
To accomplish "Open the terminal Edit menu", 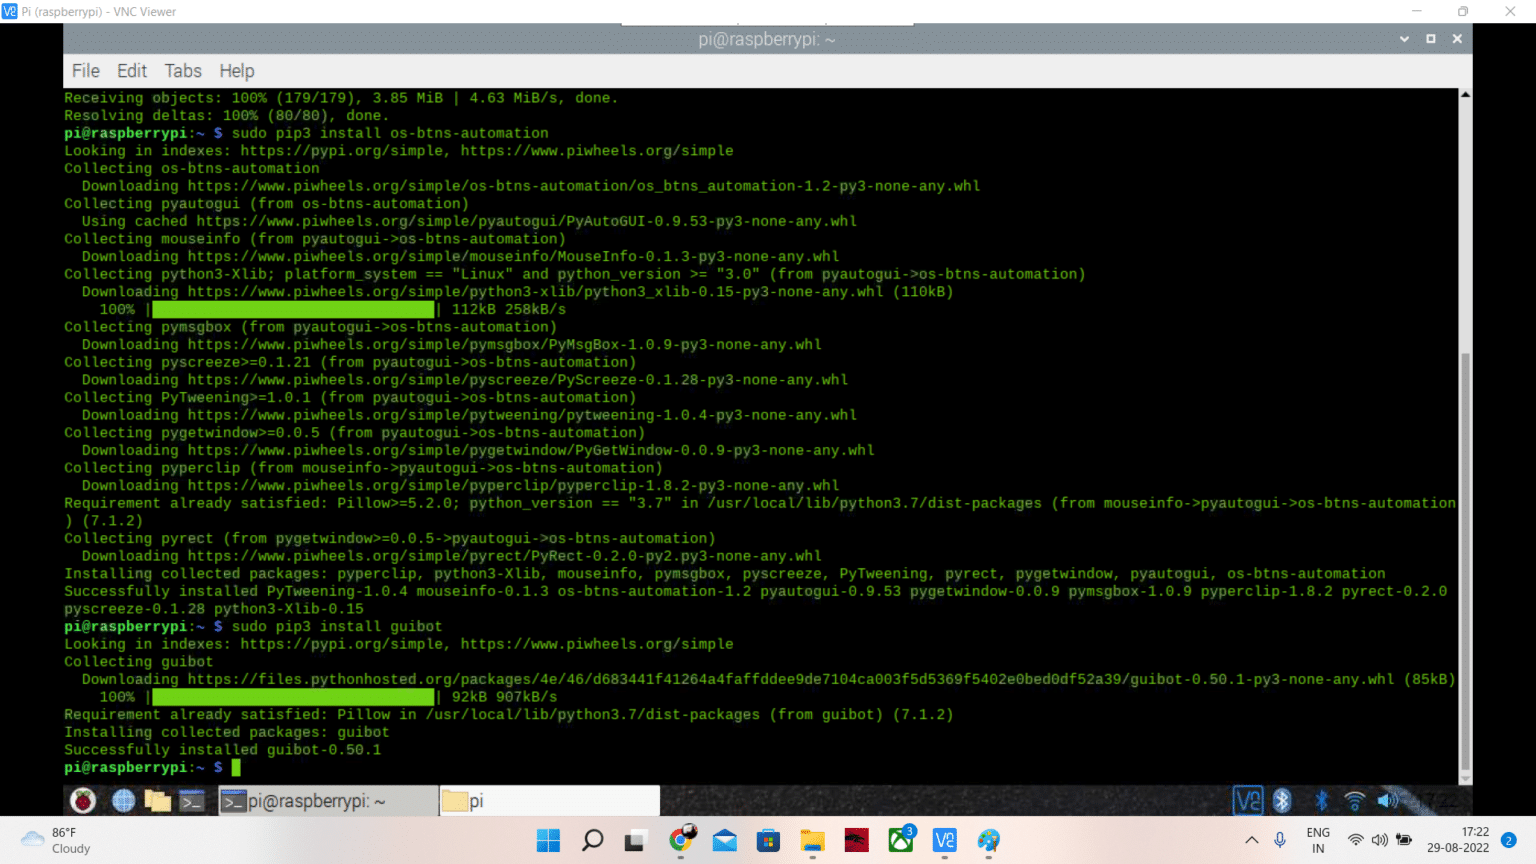I will (131, 71).
